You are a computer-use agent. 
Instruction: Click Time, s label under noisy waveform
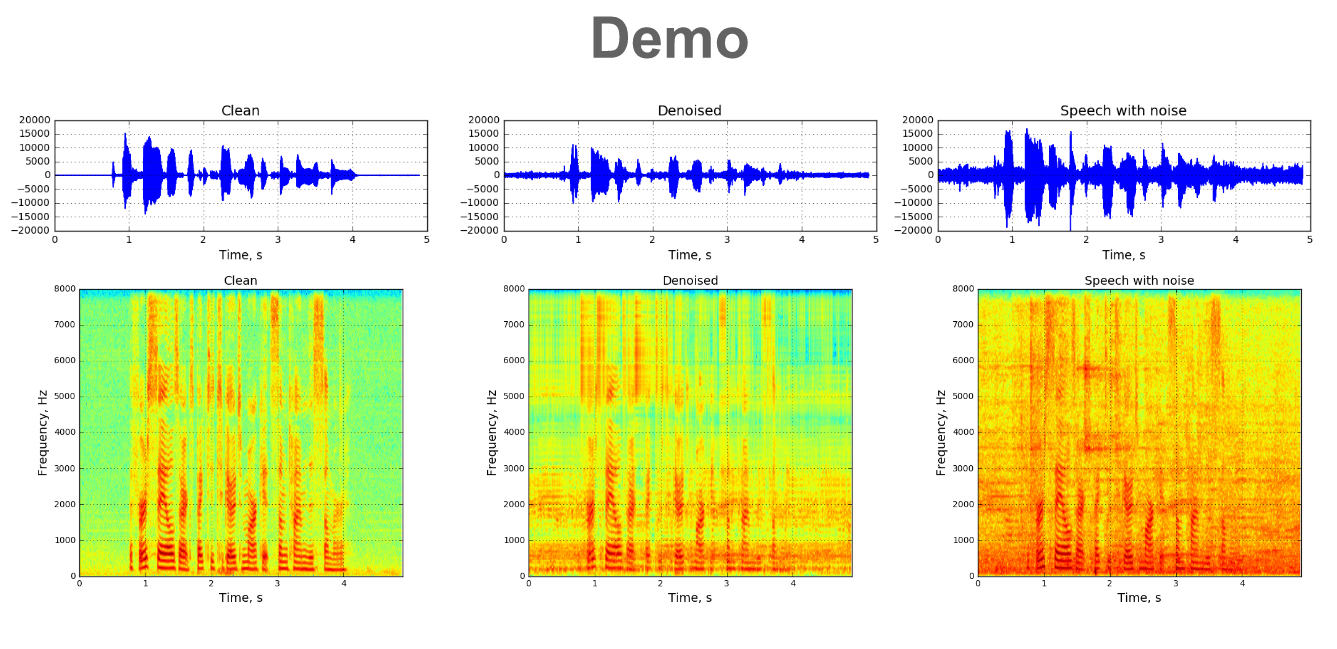pos(1123,255)
